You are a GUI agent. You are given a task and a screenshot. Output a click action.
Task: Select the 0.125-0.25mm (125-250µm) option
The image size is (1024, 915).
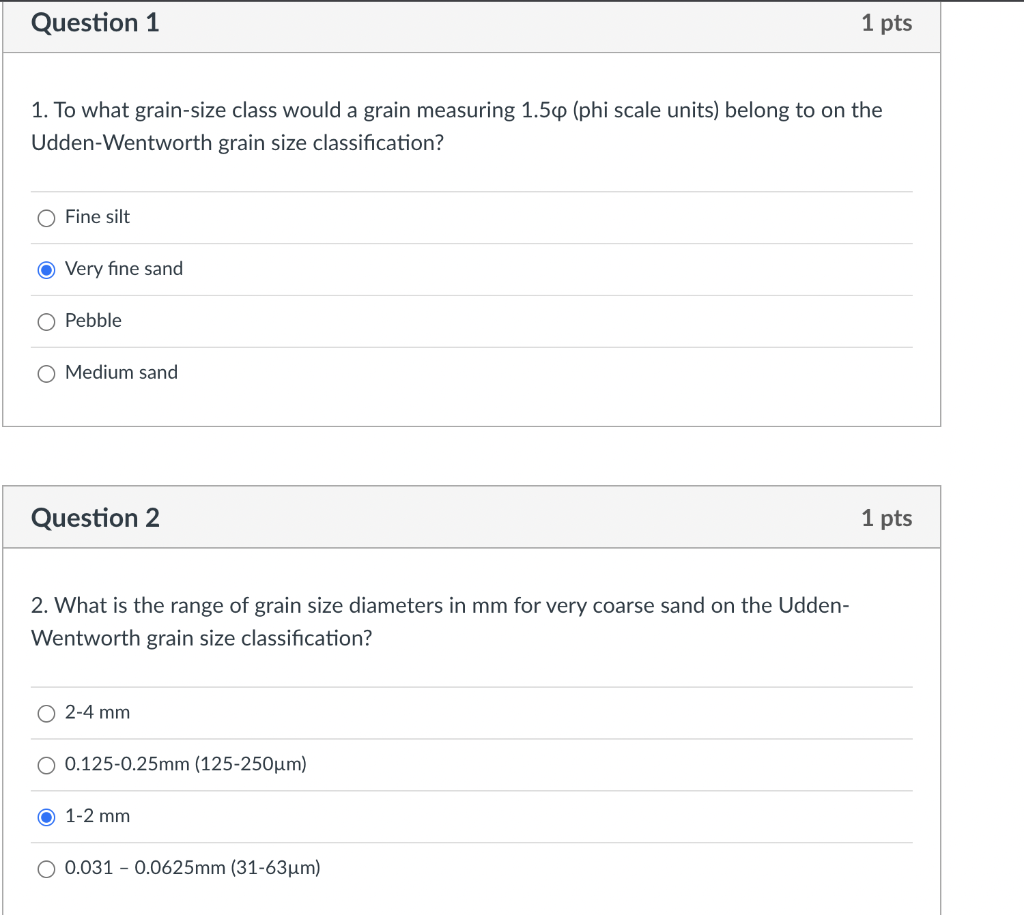coord(46,765)
